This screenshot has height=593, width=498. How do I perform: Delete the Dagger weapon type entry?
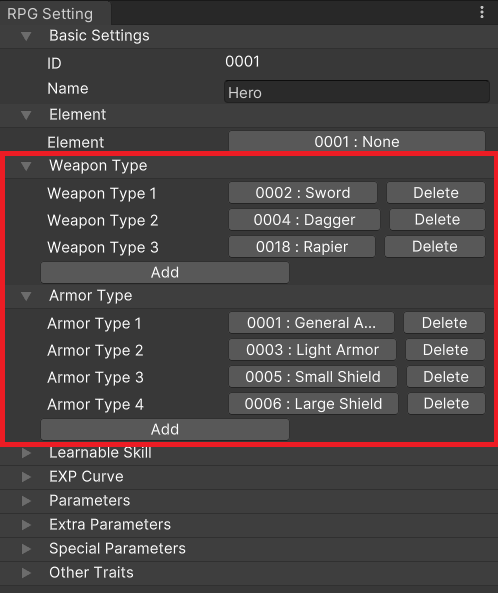(437, 220)
